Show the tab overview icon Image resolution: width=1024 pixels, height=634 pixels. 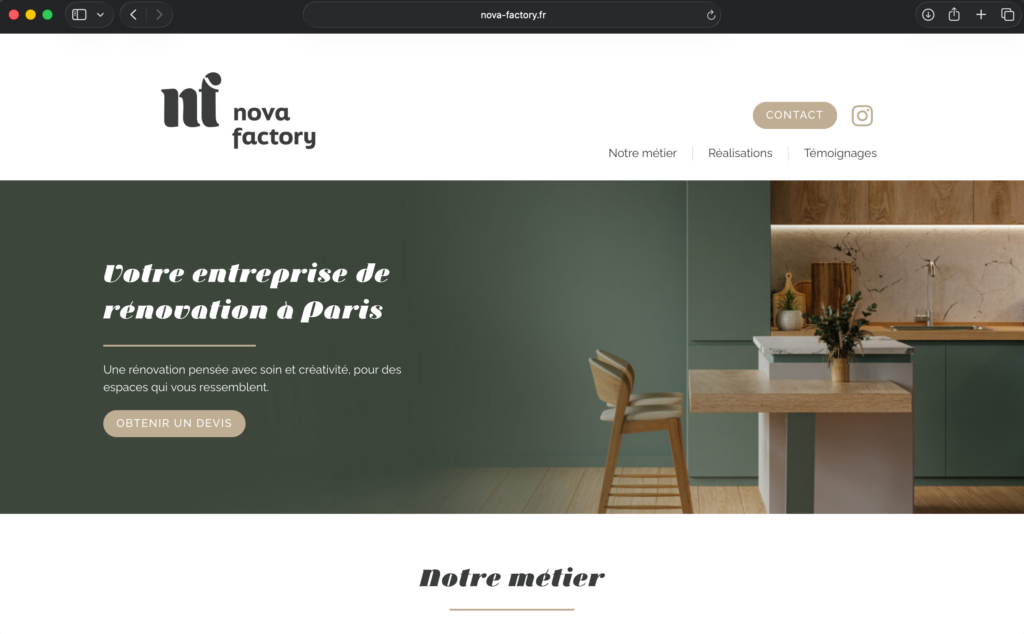pos(1008,14)
